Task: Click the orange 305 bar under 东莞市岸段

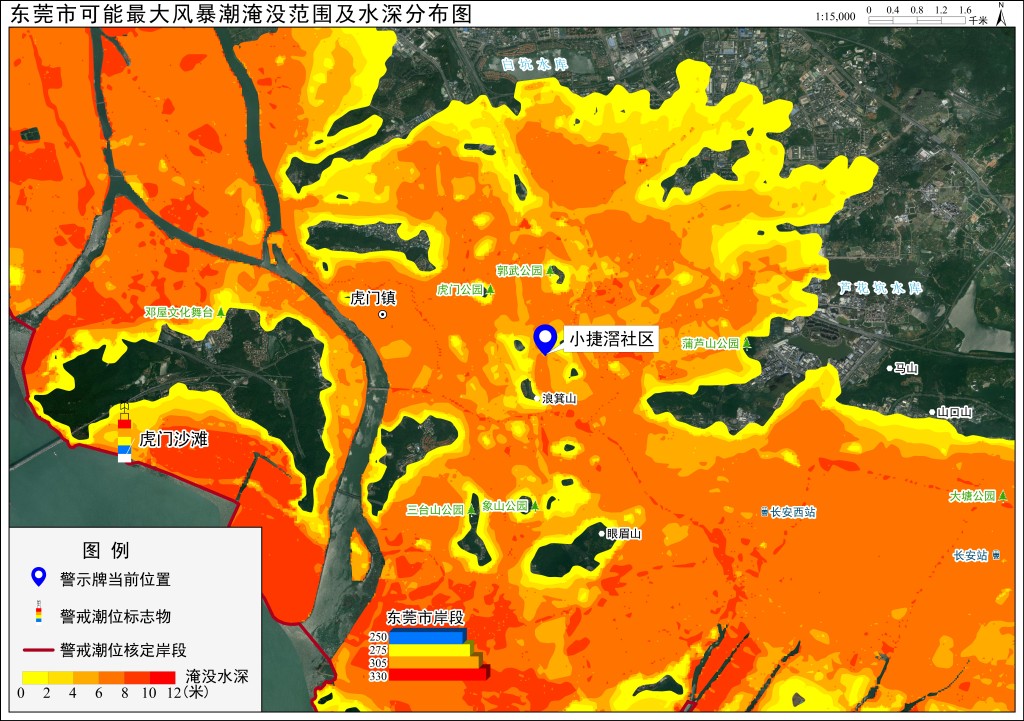Action: (x=436, y=662)
